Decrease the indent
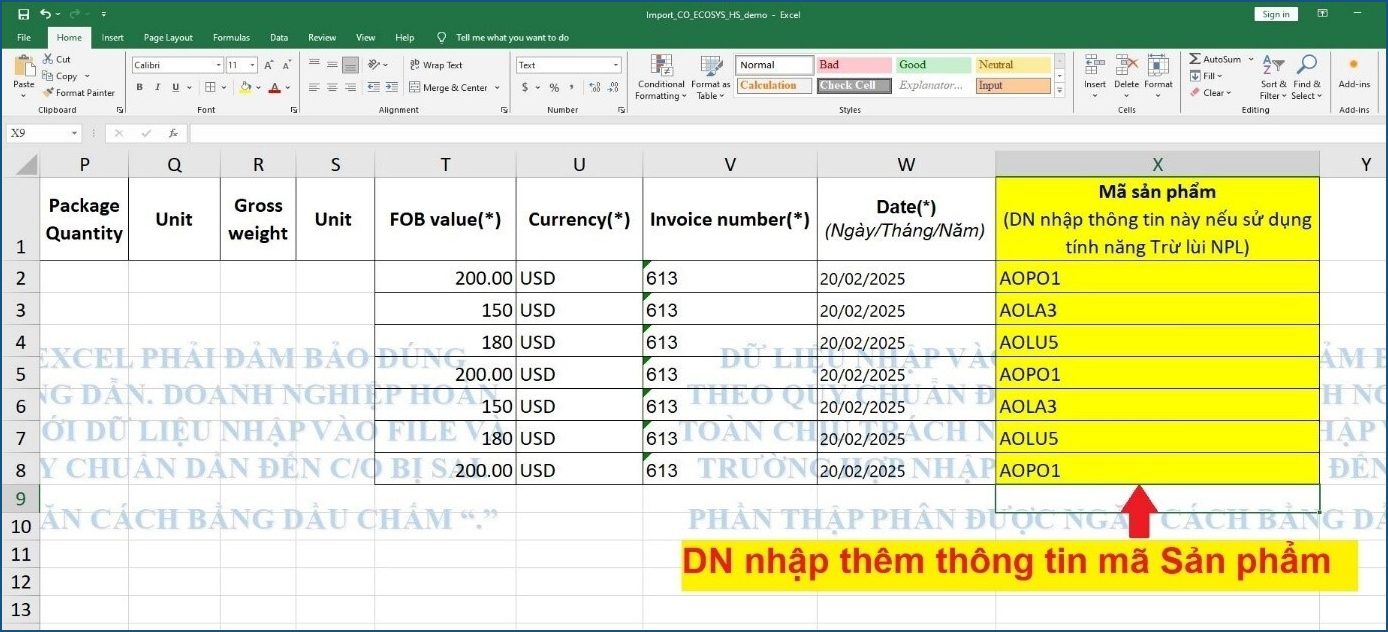This screenshot has width=1388, height=632. pos(373,88)
